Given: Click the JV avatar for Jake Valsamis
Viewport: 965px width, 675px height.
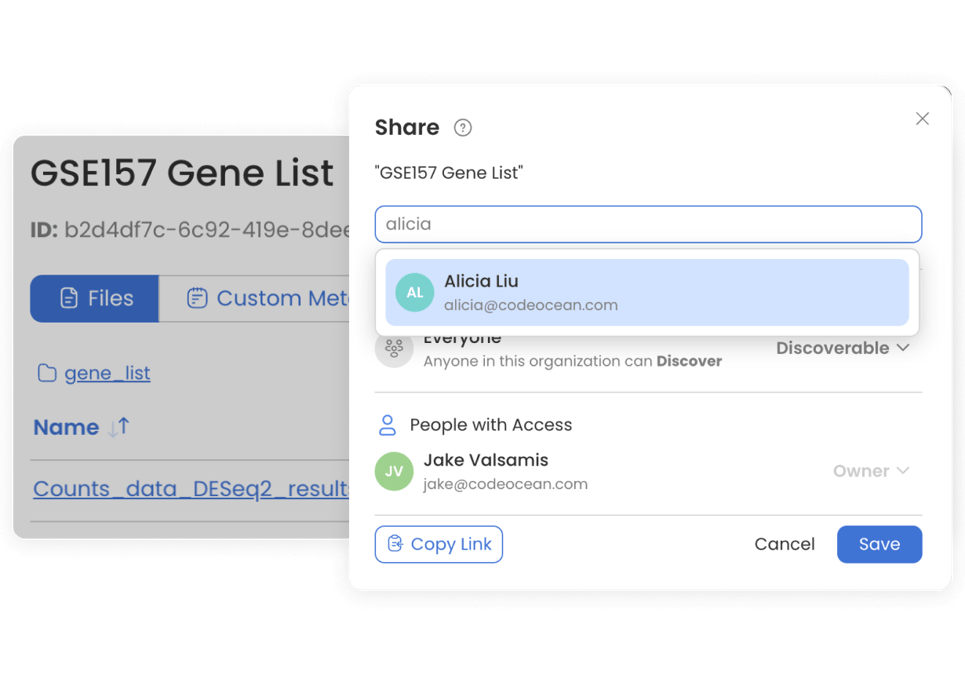Looking at the screenshot, I should 394,472.
